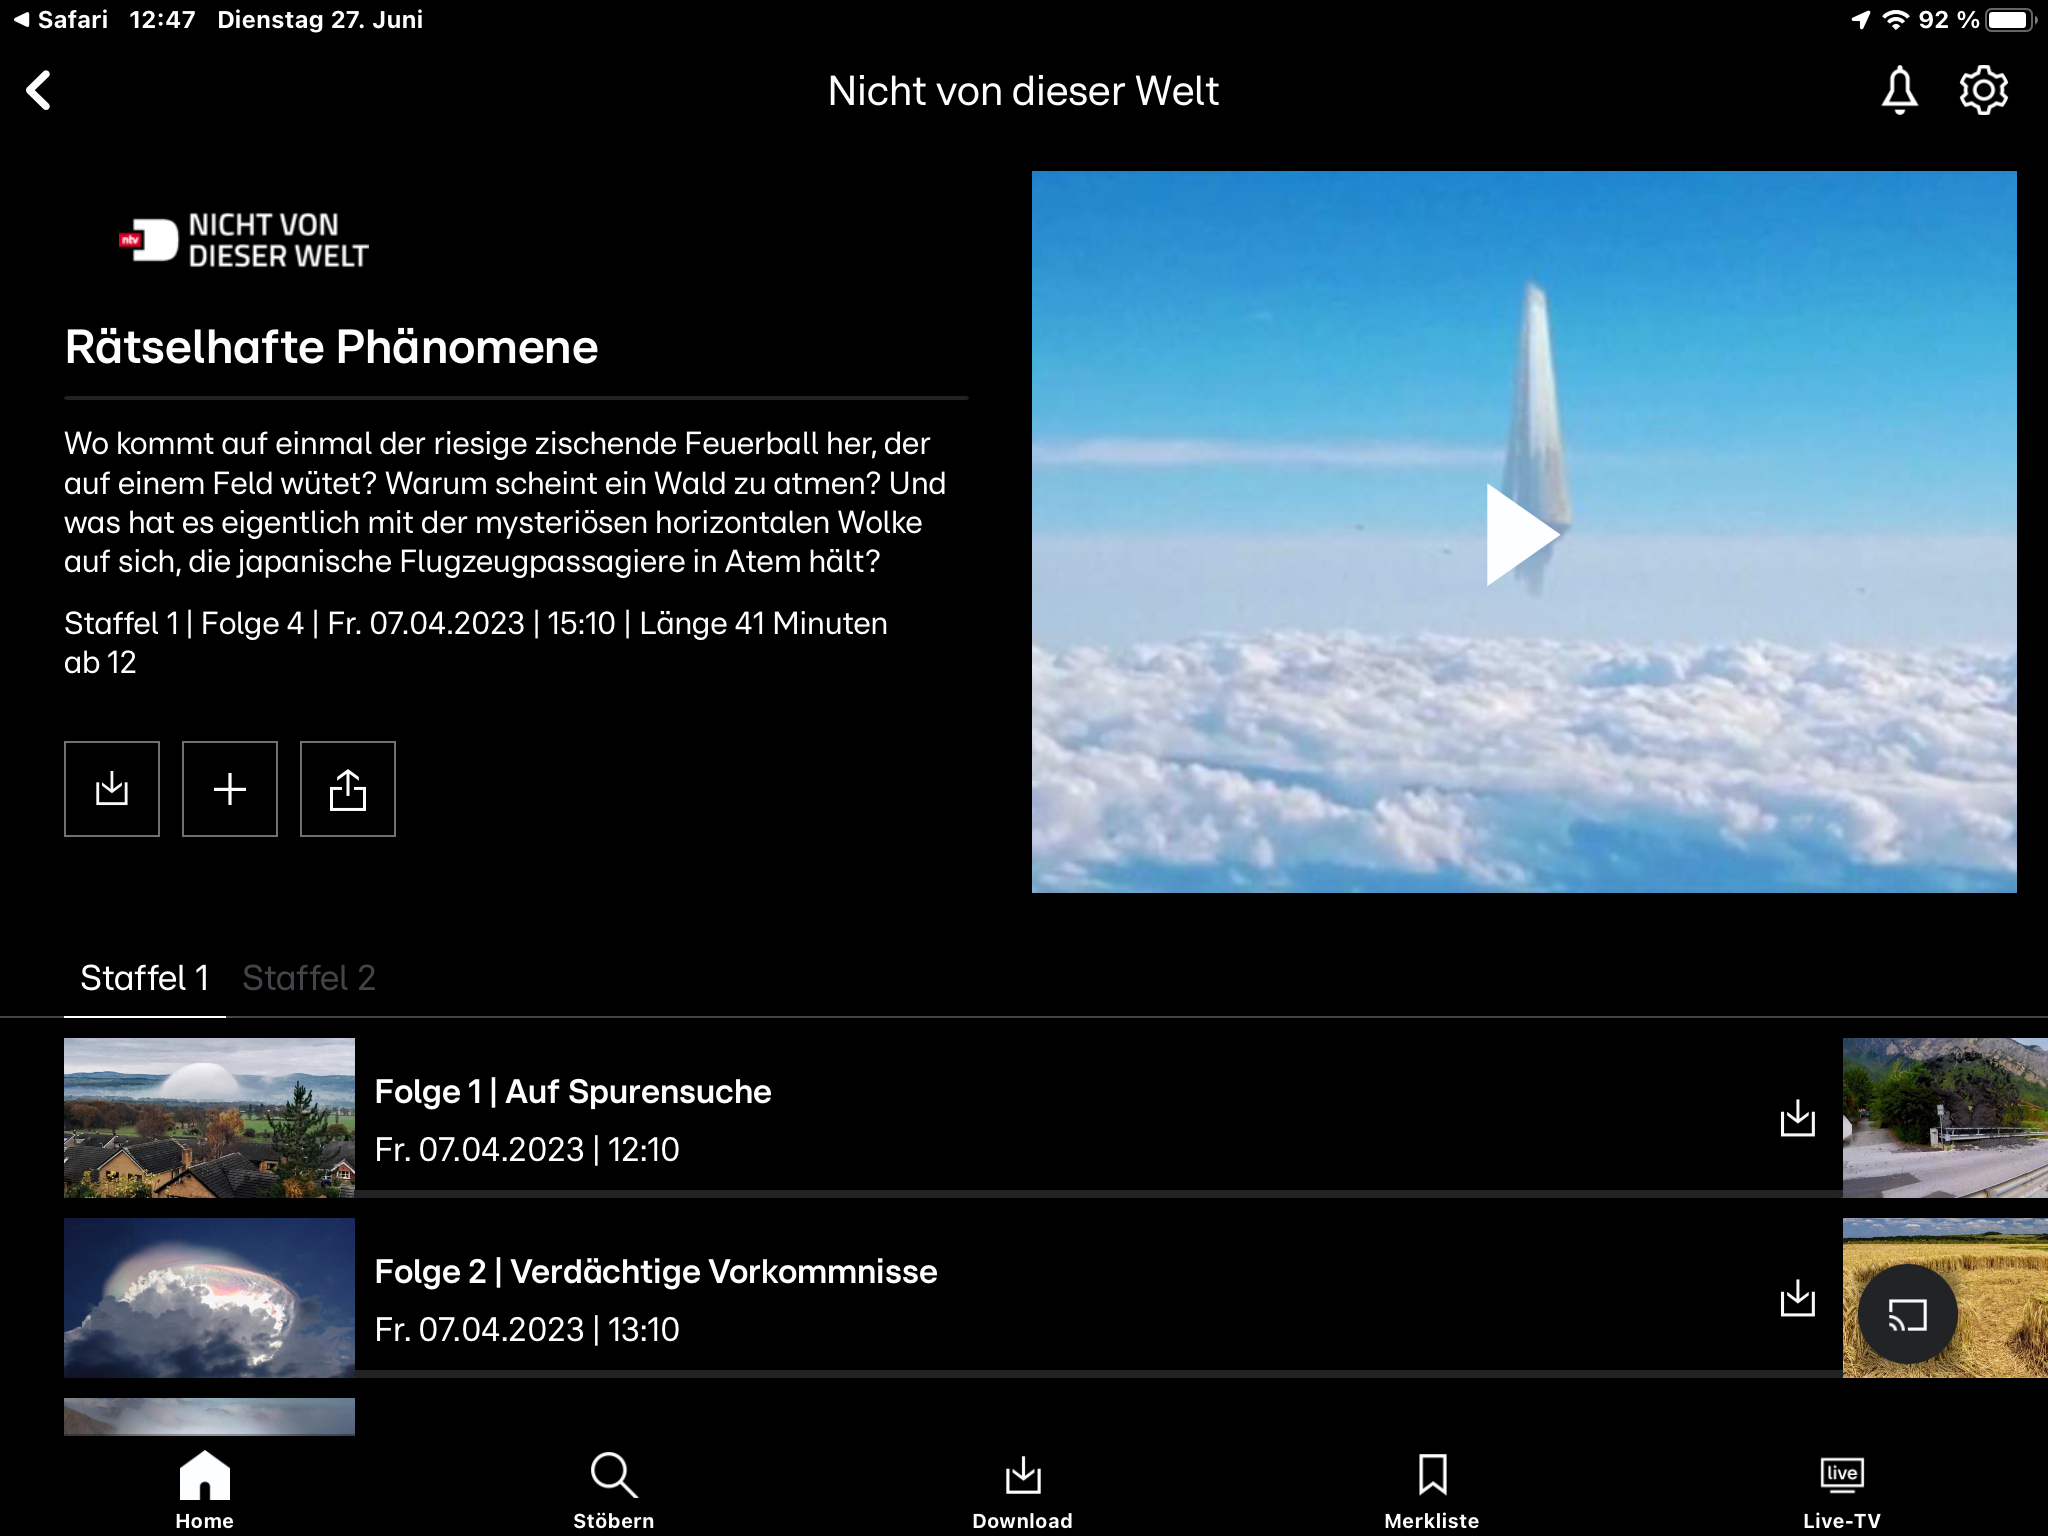Viewport: 2048px width, 1536px height.
Task: Open the Download section in bottom bar
Action: 1022,1490
